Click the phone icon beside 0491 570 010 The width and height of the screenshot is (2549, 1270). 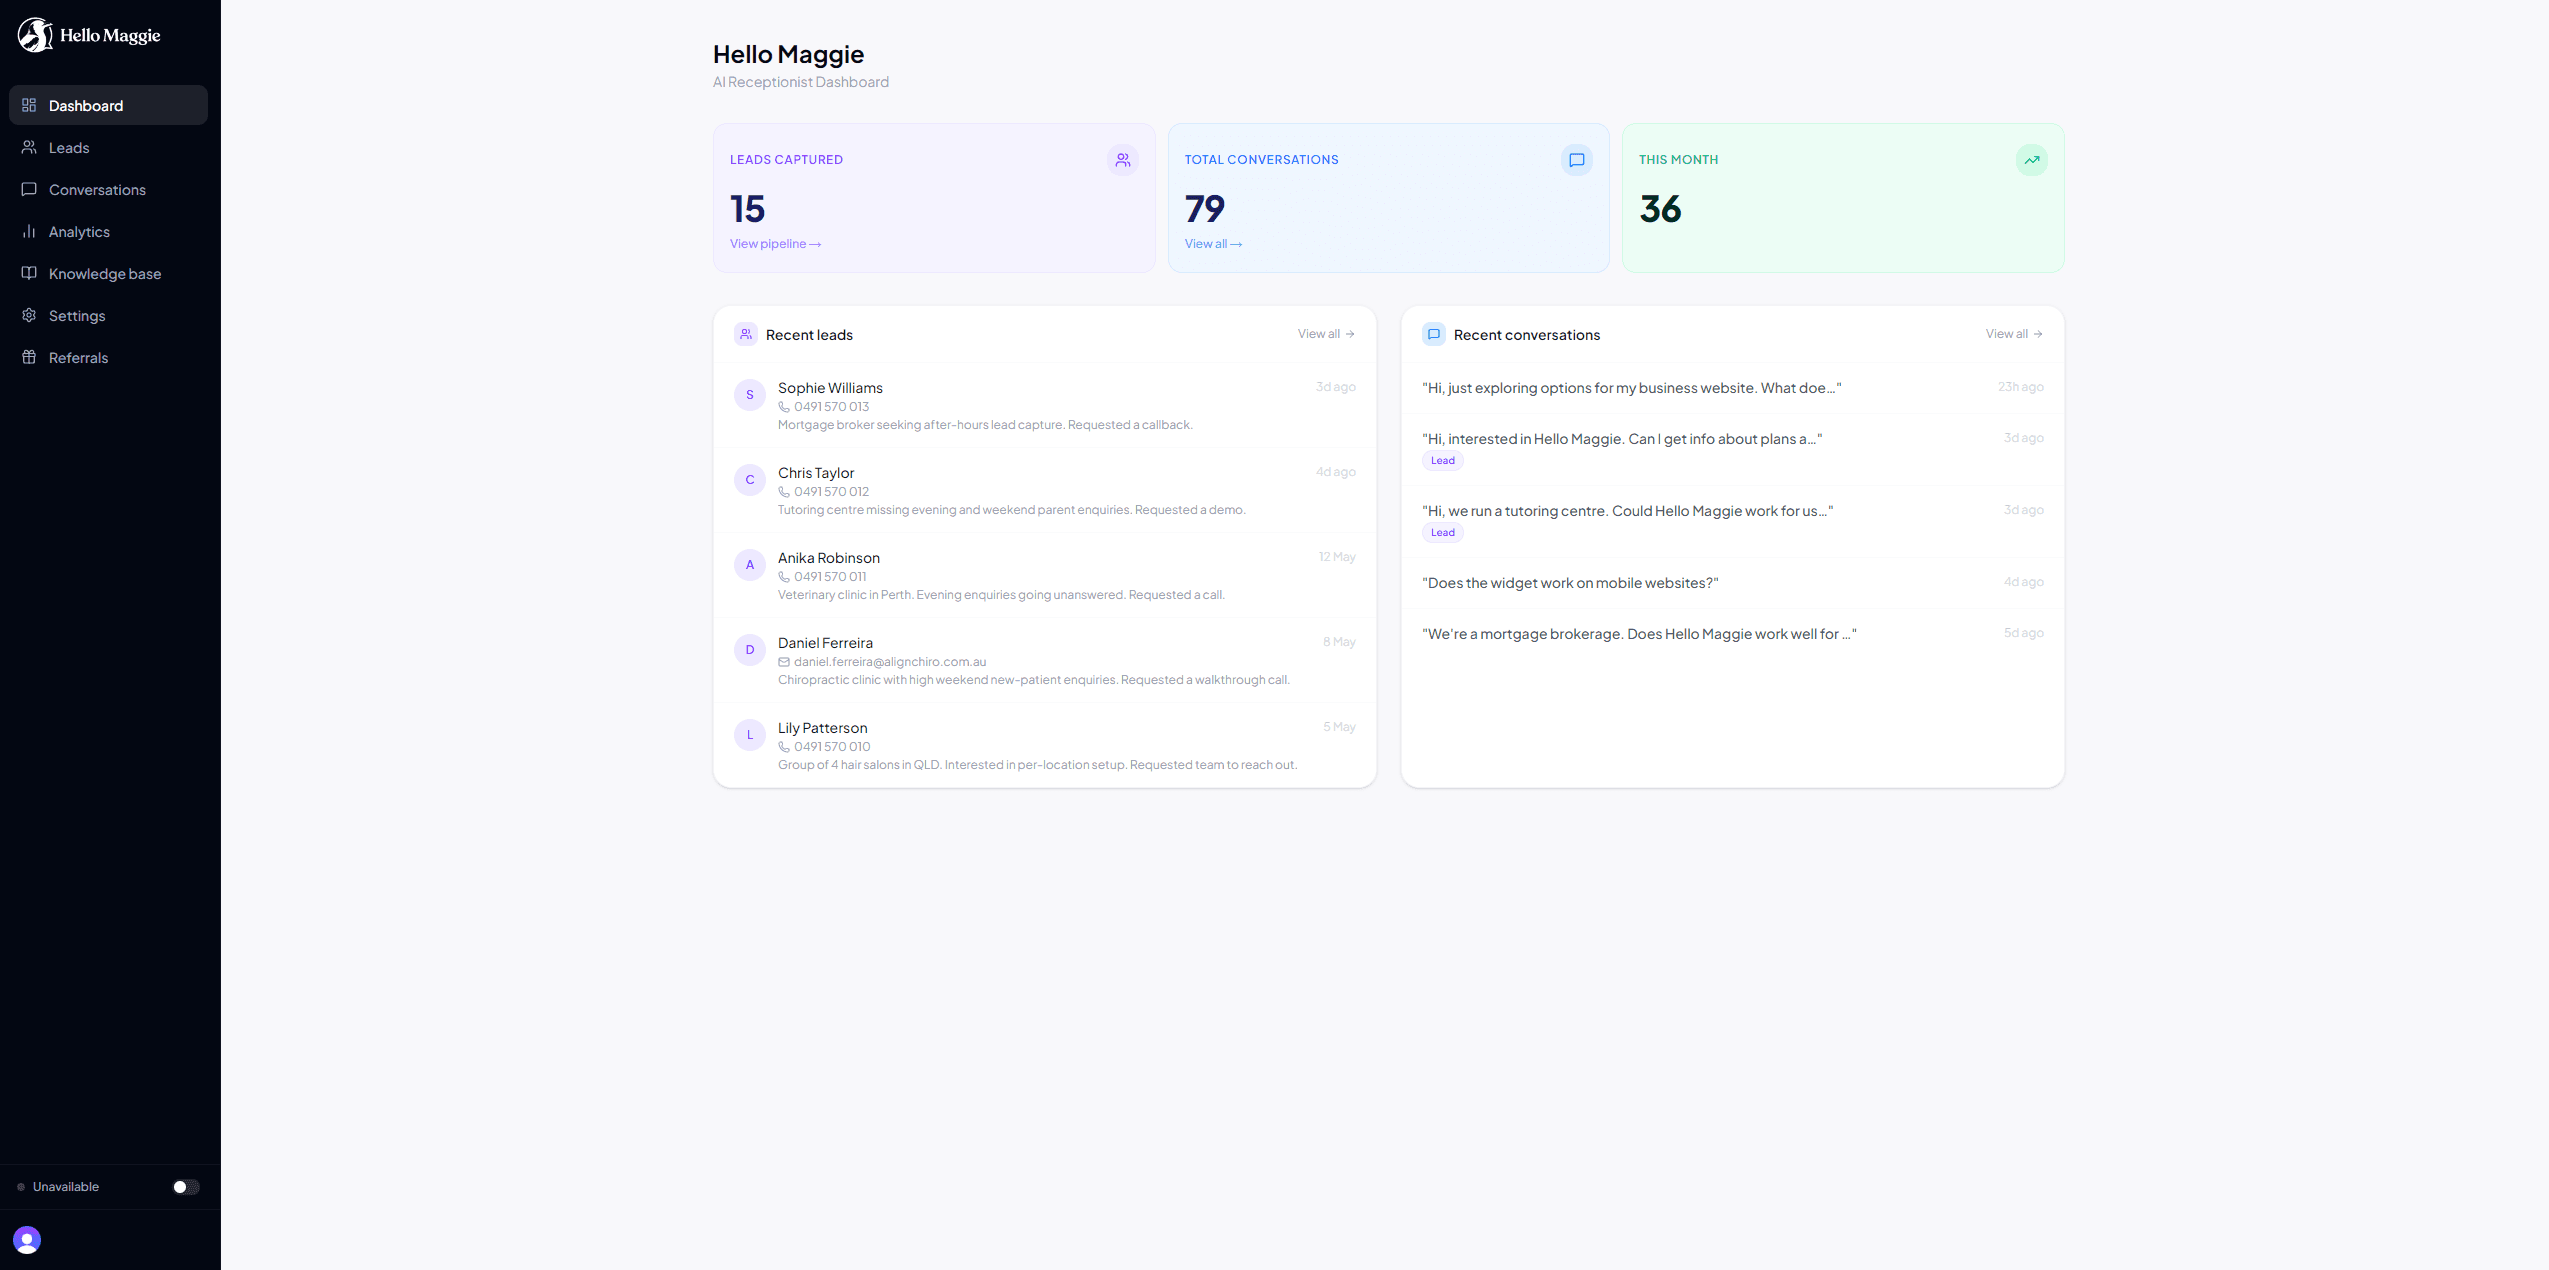point(784,747)
